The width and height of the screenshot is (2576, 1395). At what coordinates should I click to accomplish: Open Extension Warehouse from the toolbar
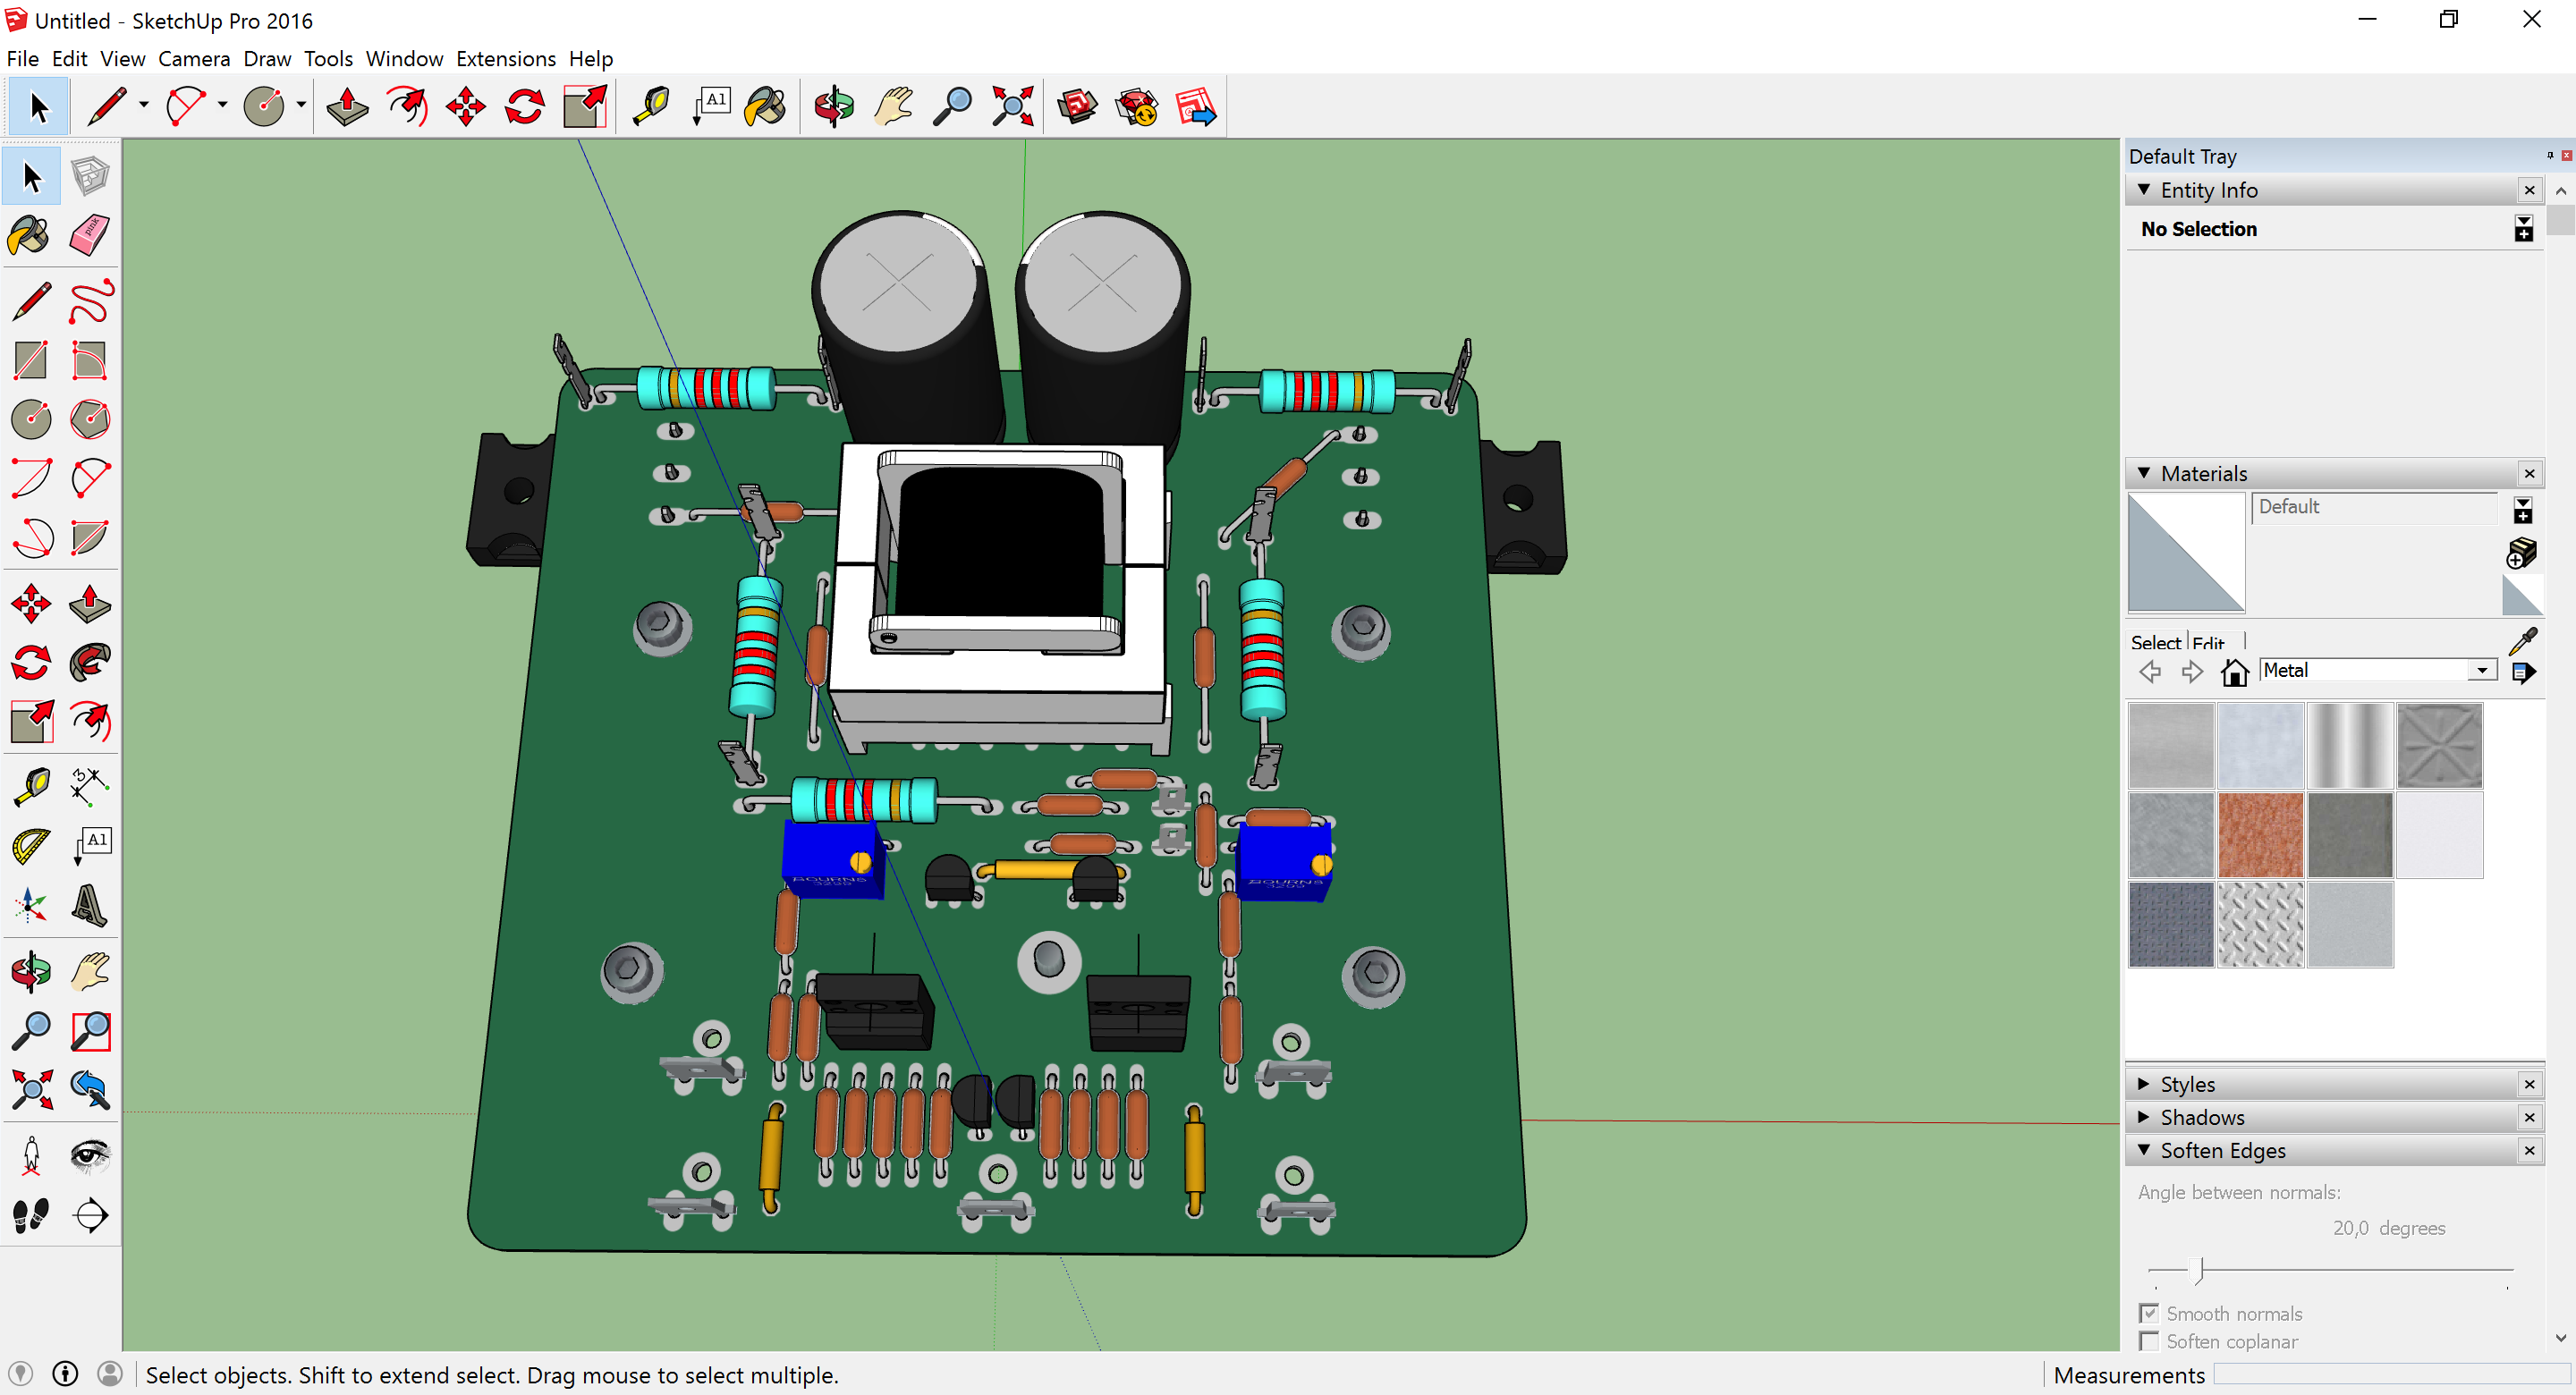[1136, 106]
